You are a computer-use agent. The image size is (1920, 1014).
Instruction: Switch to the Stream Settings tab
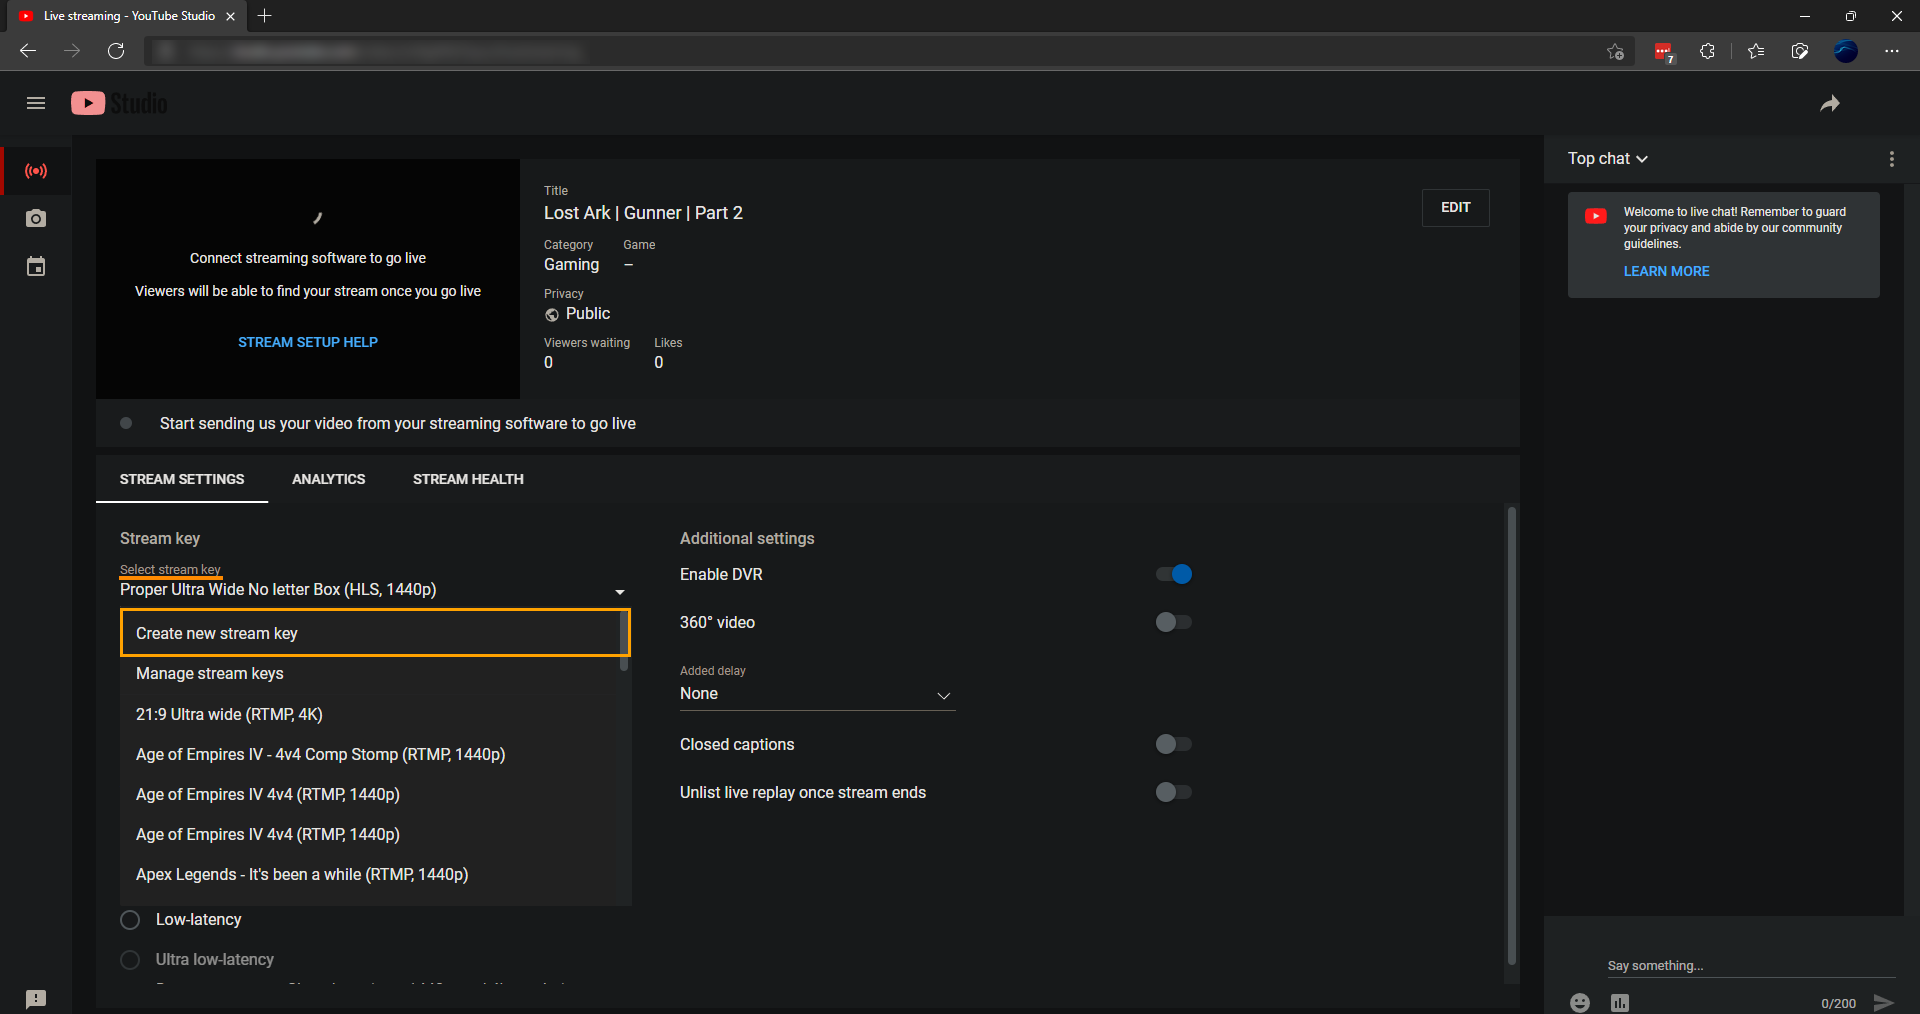pyautogui.click(x=182, y=479)
